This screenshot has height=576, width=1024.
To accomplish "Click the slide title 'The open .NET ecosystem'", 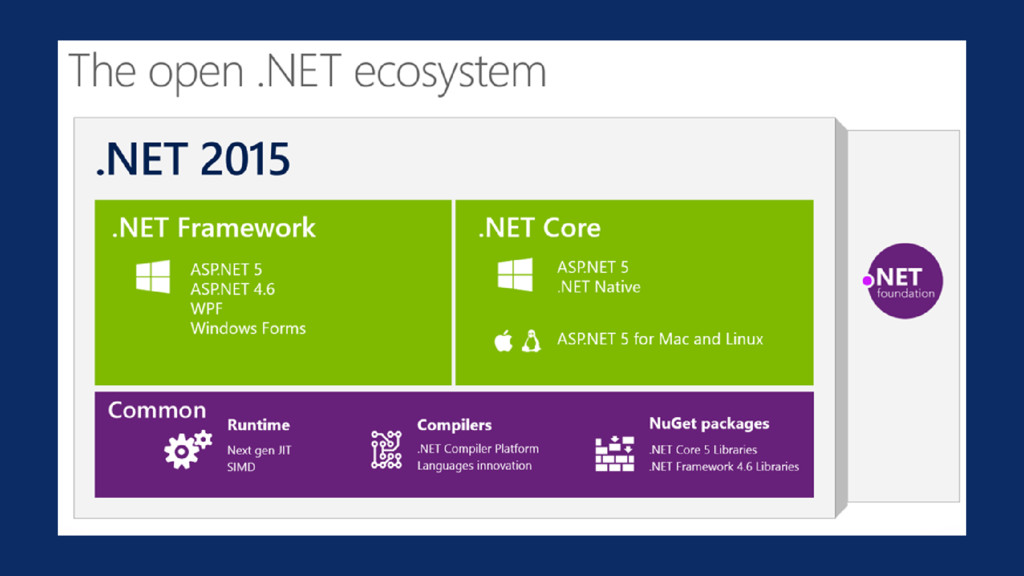I will coord(307,71).
